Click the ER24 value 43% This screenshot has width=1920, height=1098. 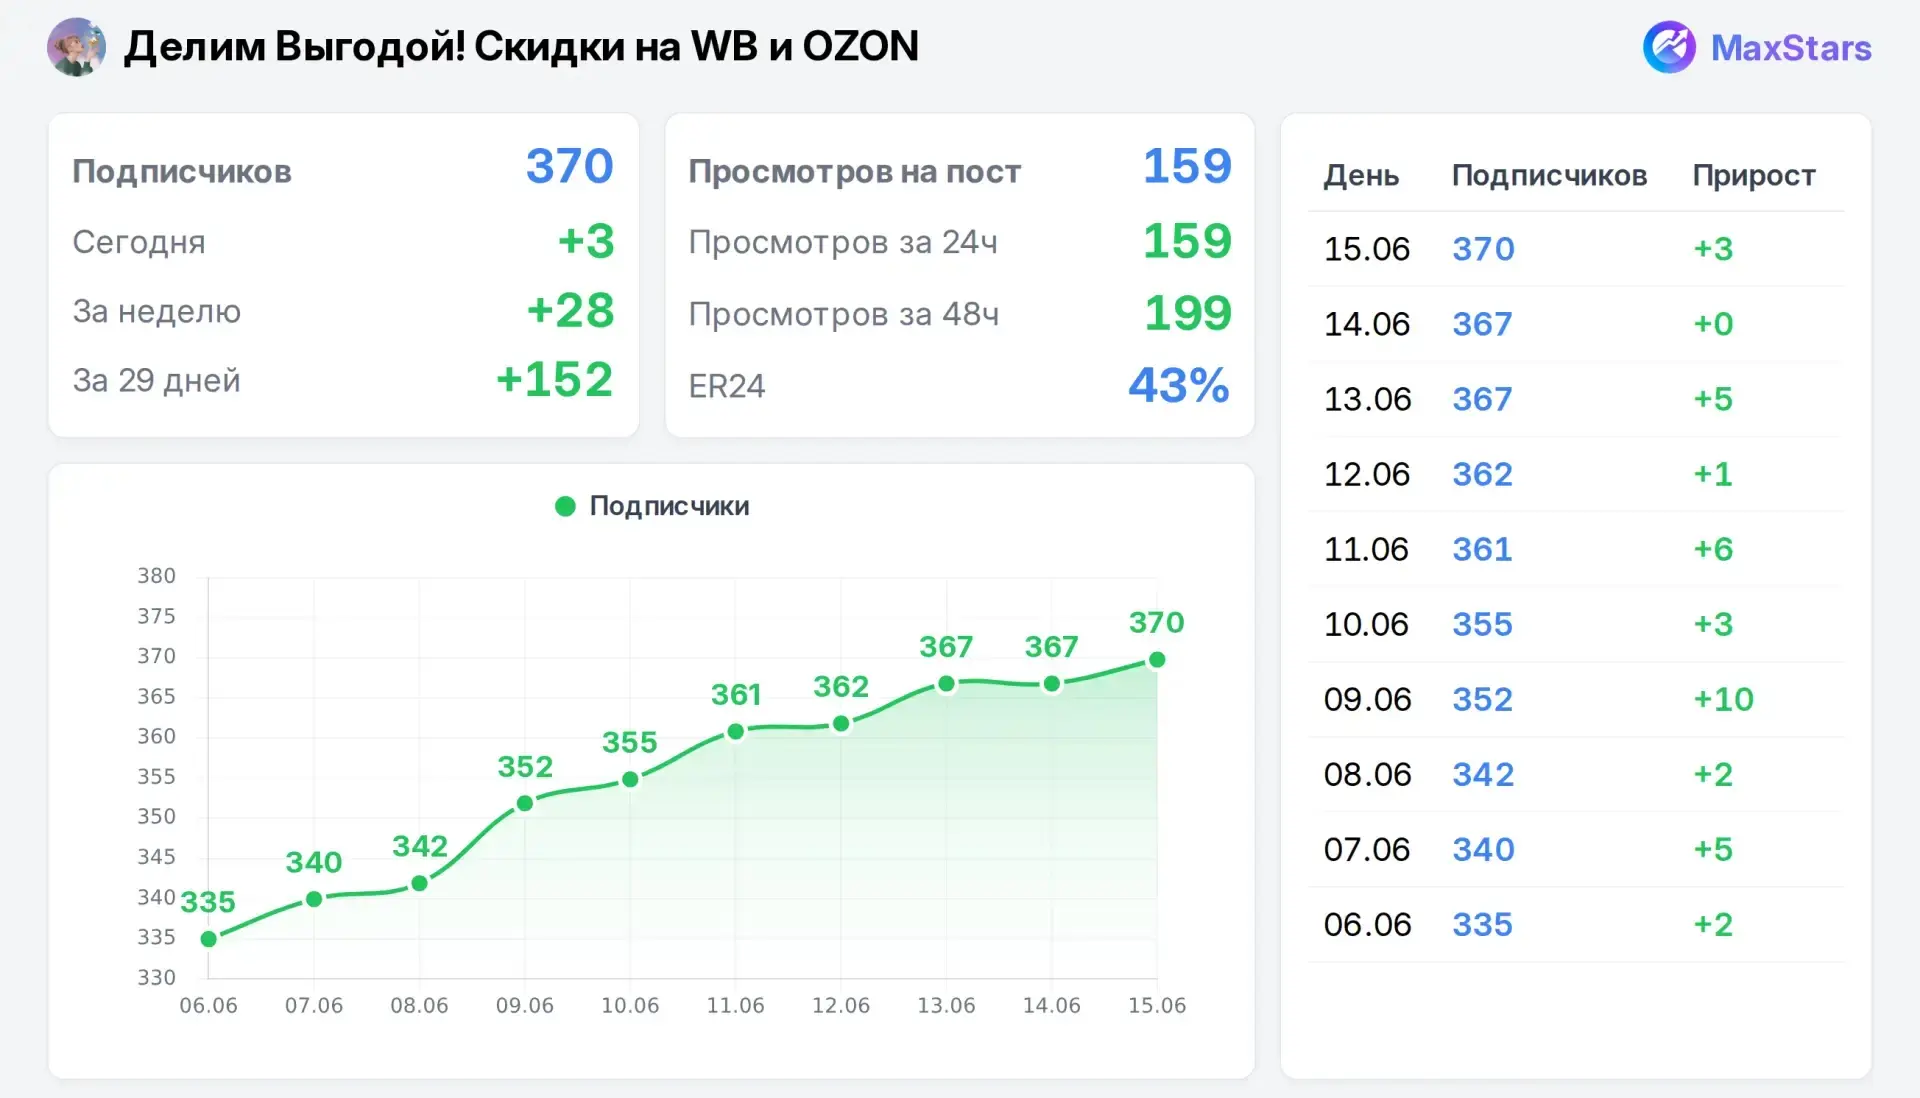(x=1179, y=385)
